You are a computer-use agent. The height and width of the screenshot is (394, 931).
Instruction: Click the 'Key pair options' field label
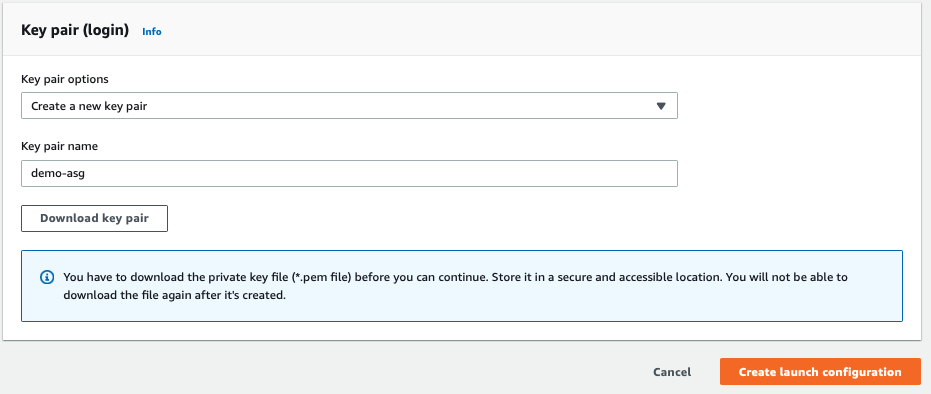[65, 79]
